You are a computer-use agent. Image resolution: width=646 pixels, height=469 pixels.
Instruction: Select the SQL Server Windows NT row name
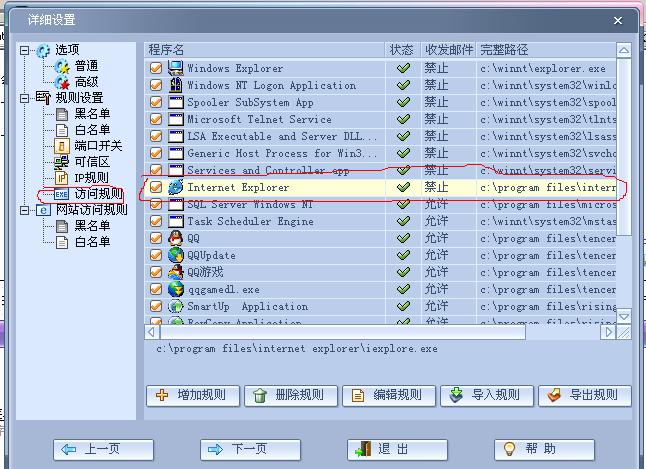pyautogui.click(x=250, y=204)
